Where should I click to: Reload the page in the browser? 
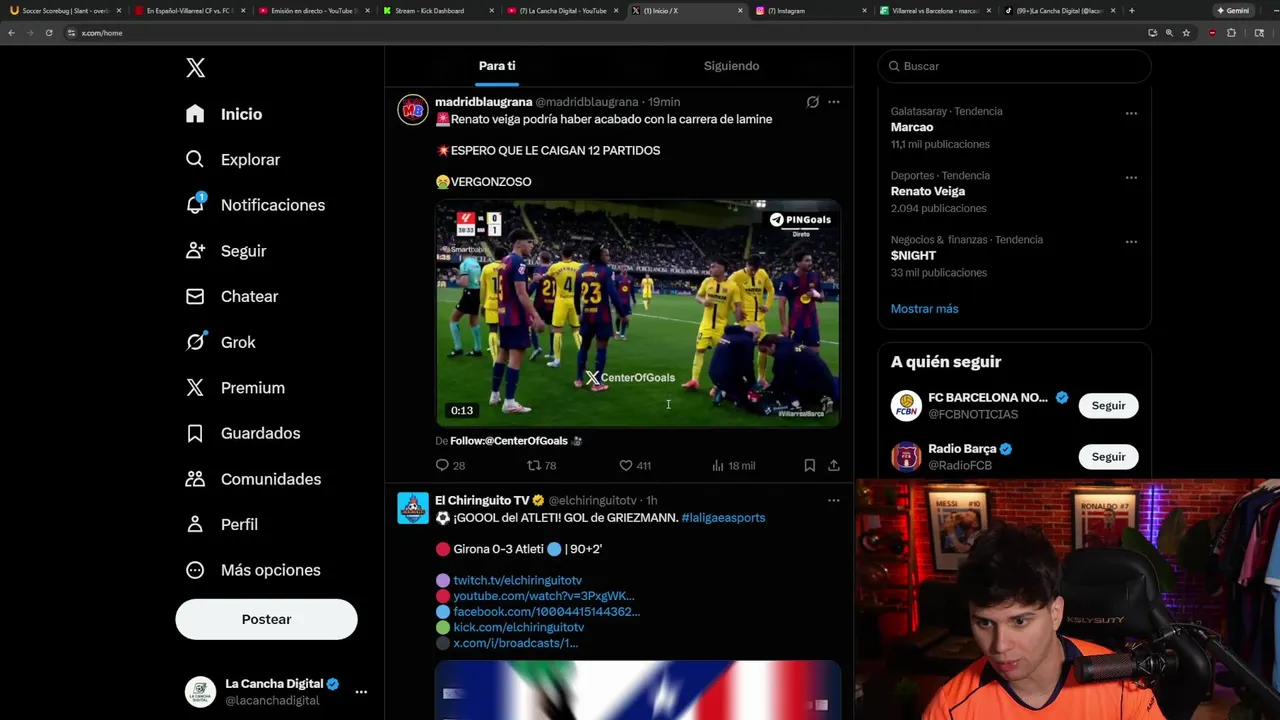tap(48, 33)
